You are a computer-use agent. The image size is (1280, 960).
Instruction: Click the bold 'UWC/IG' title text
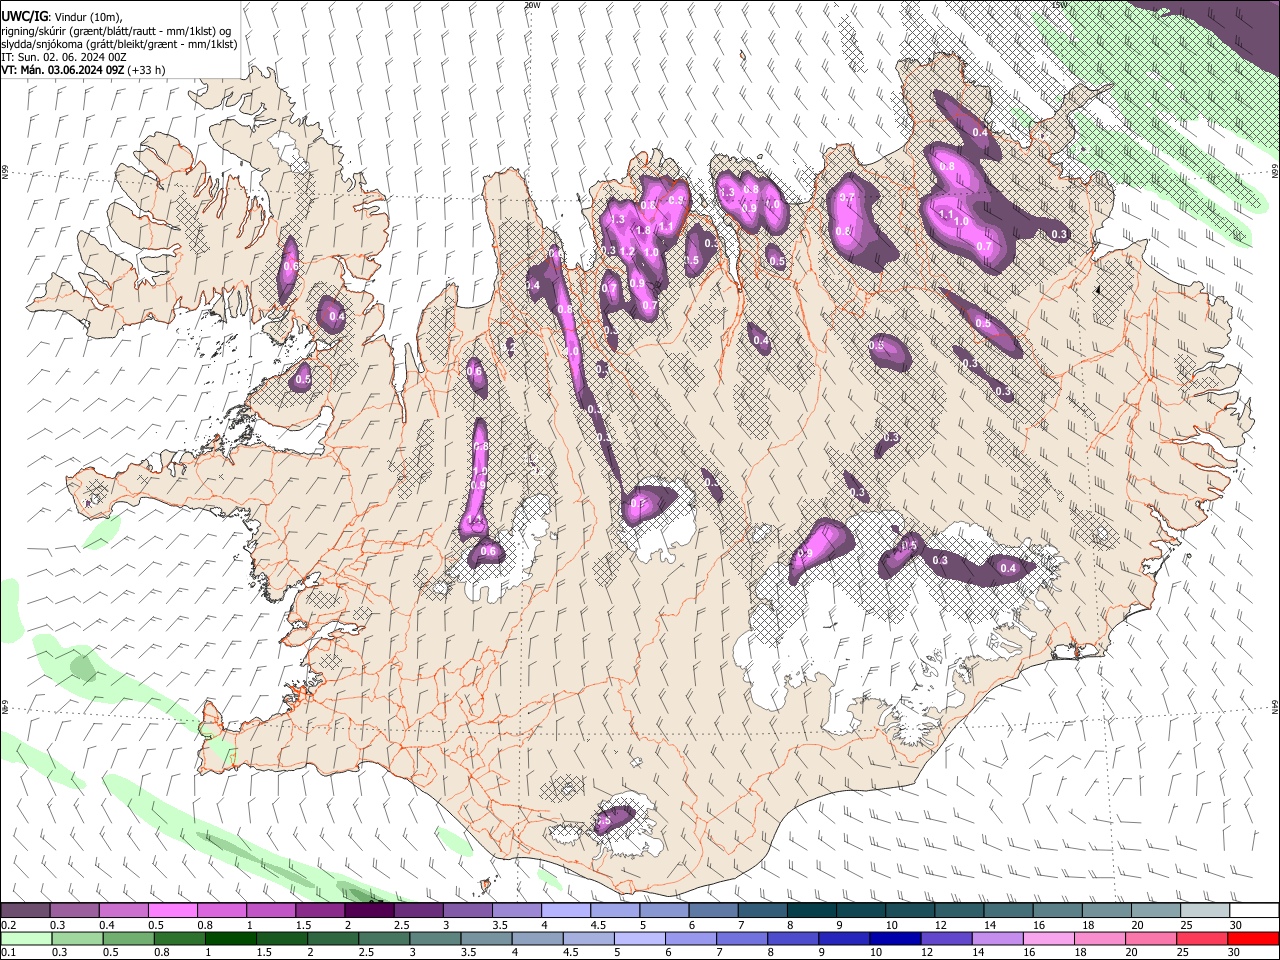(23, 17)
